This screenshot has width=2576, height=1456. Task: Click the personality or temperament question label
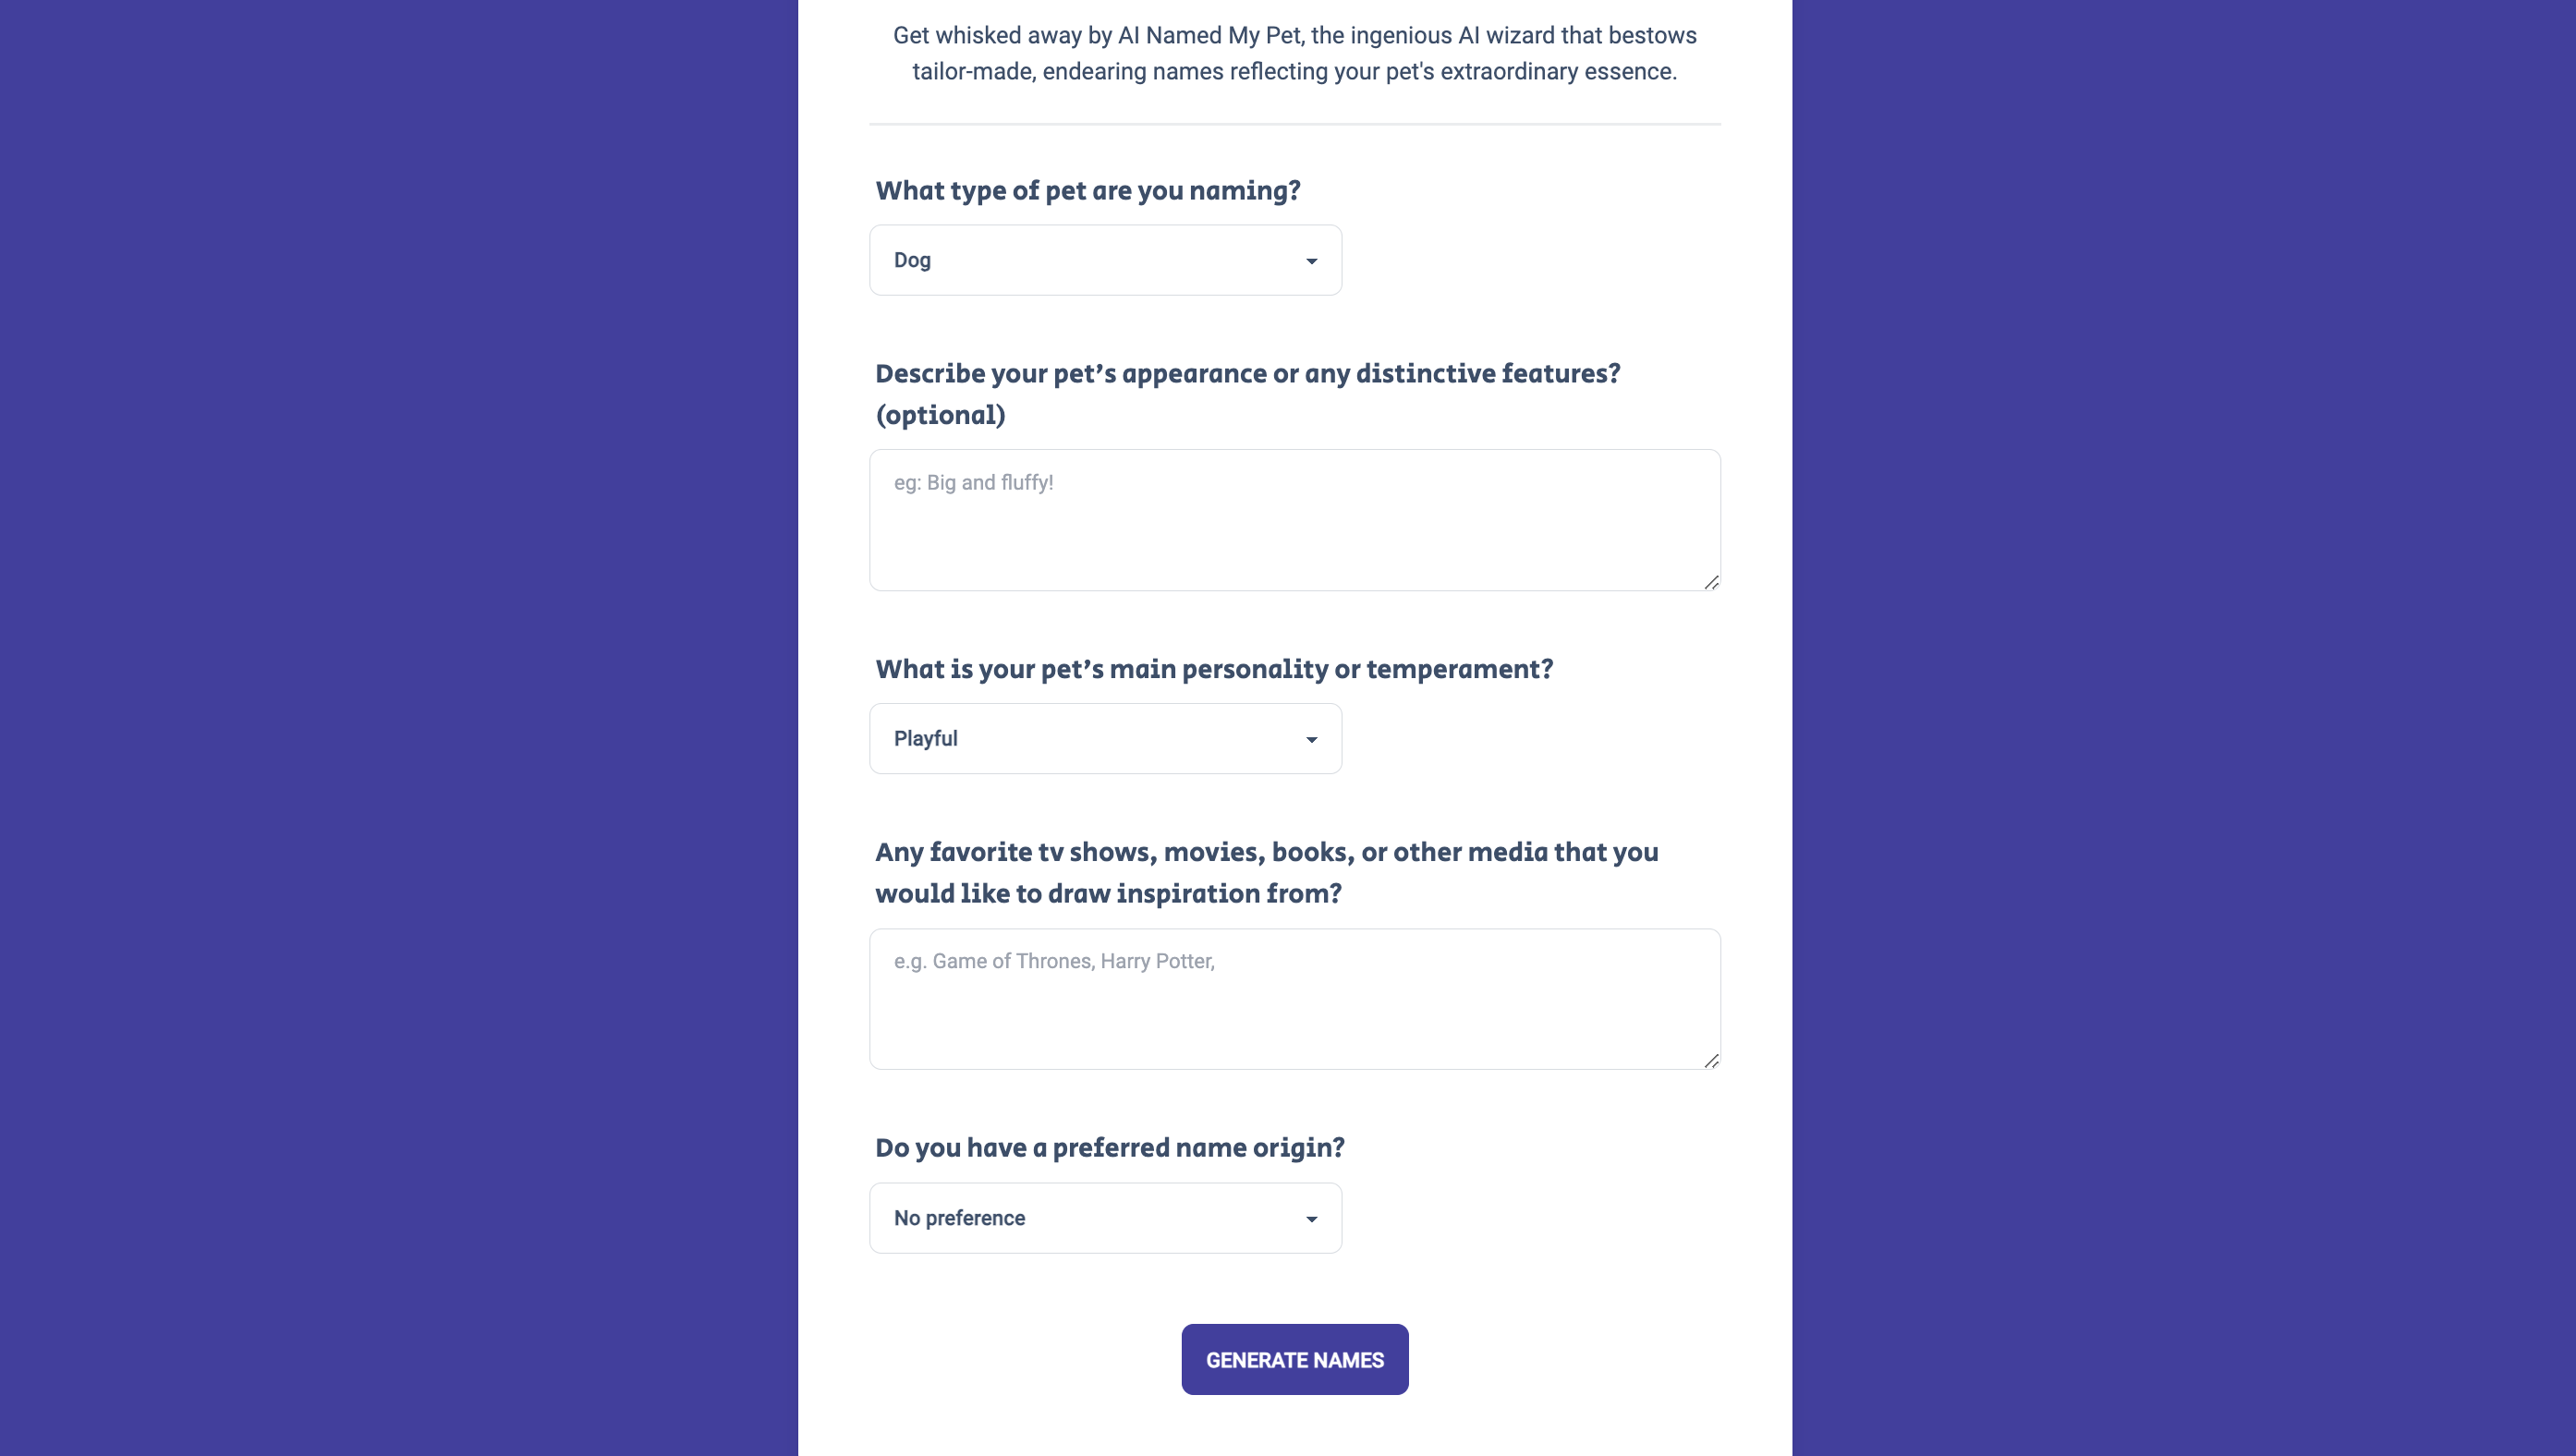point(1214,669)
